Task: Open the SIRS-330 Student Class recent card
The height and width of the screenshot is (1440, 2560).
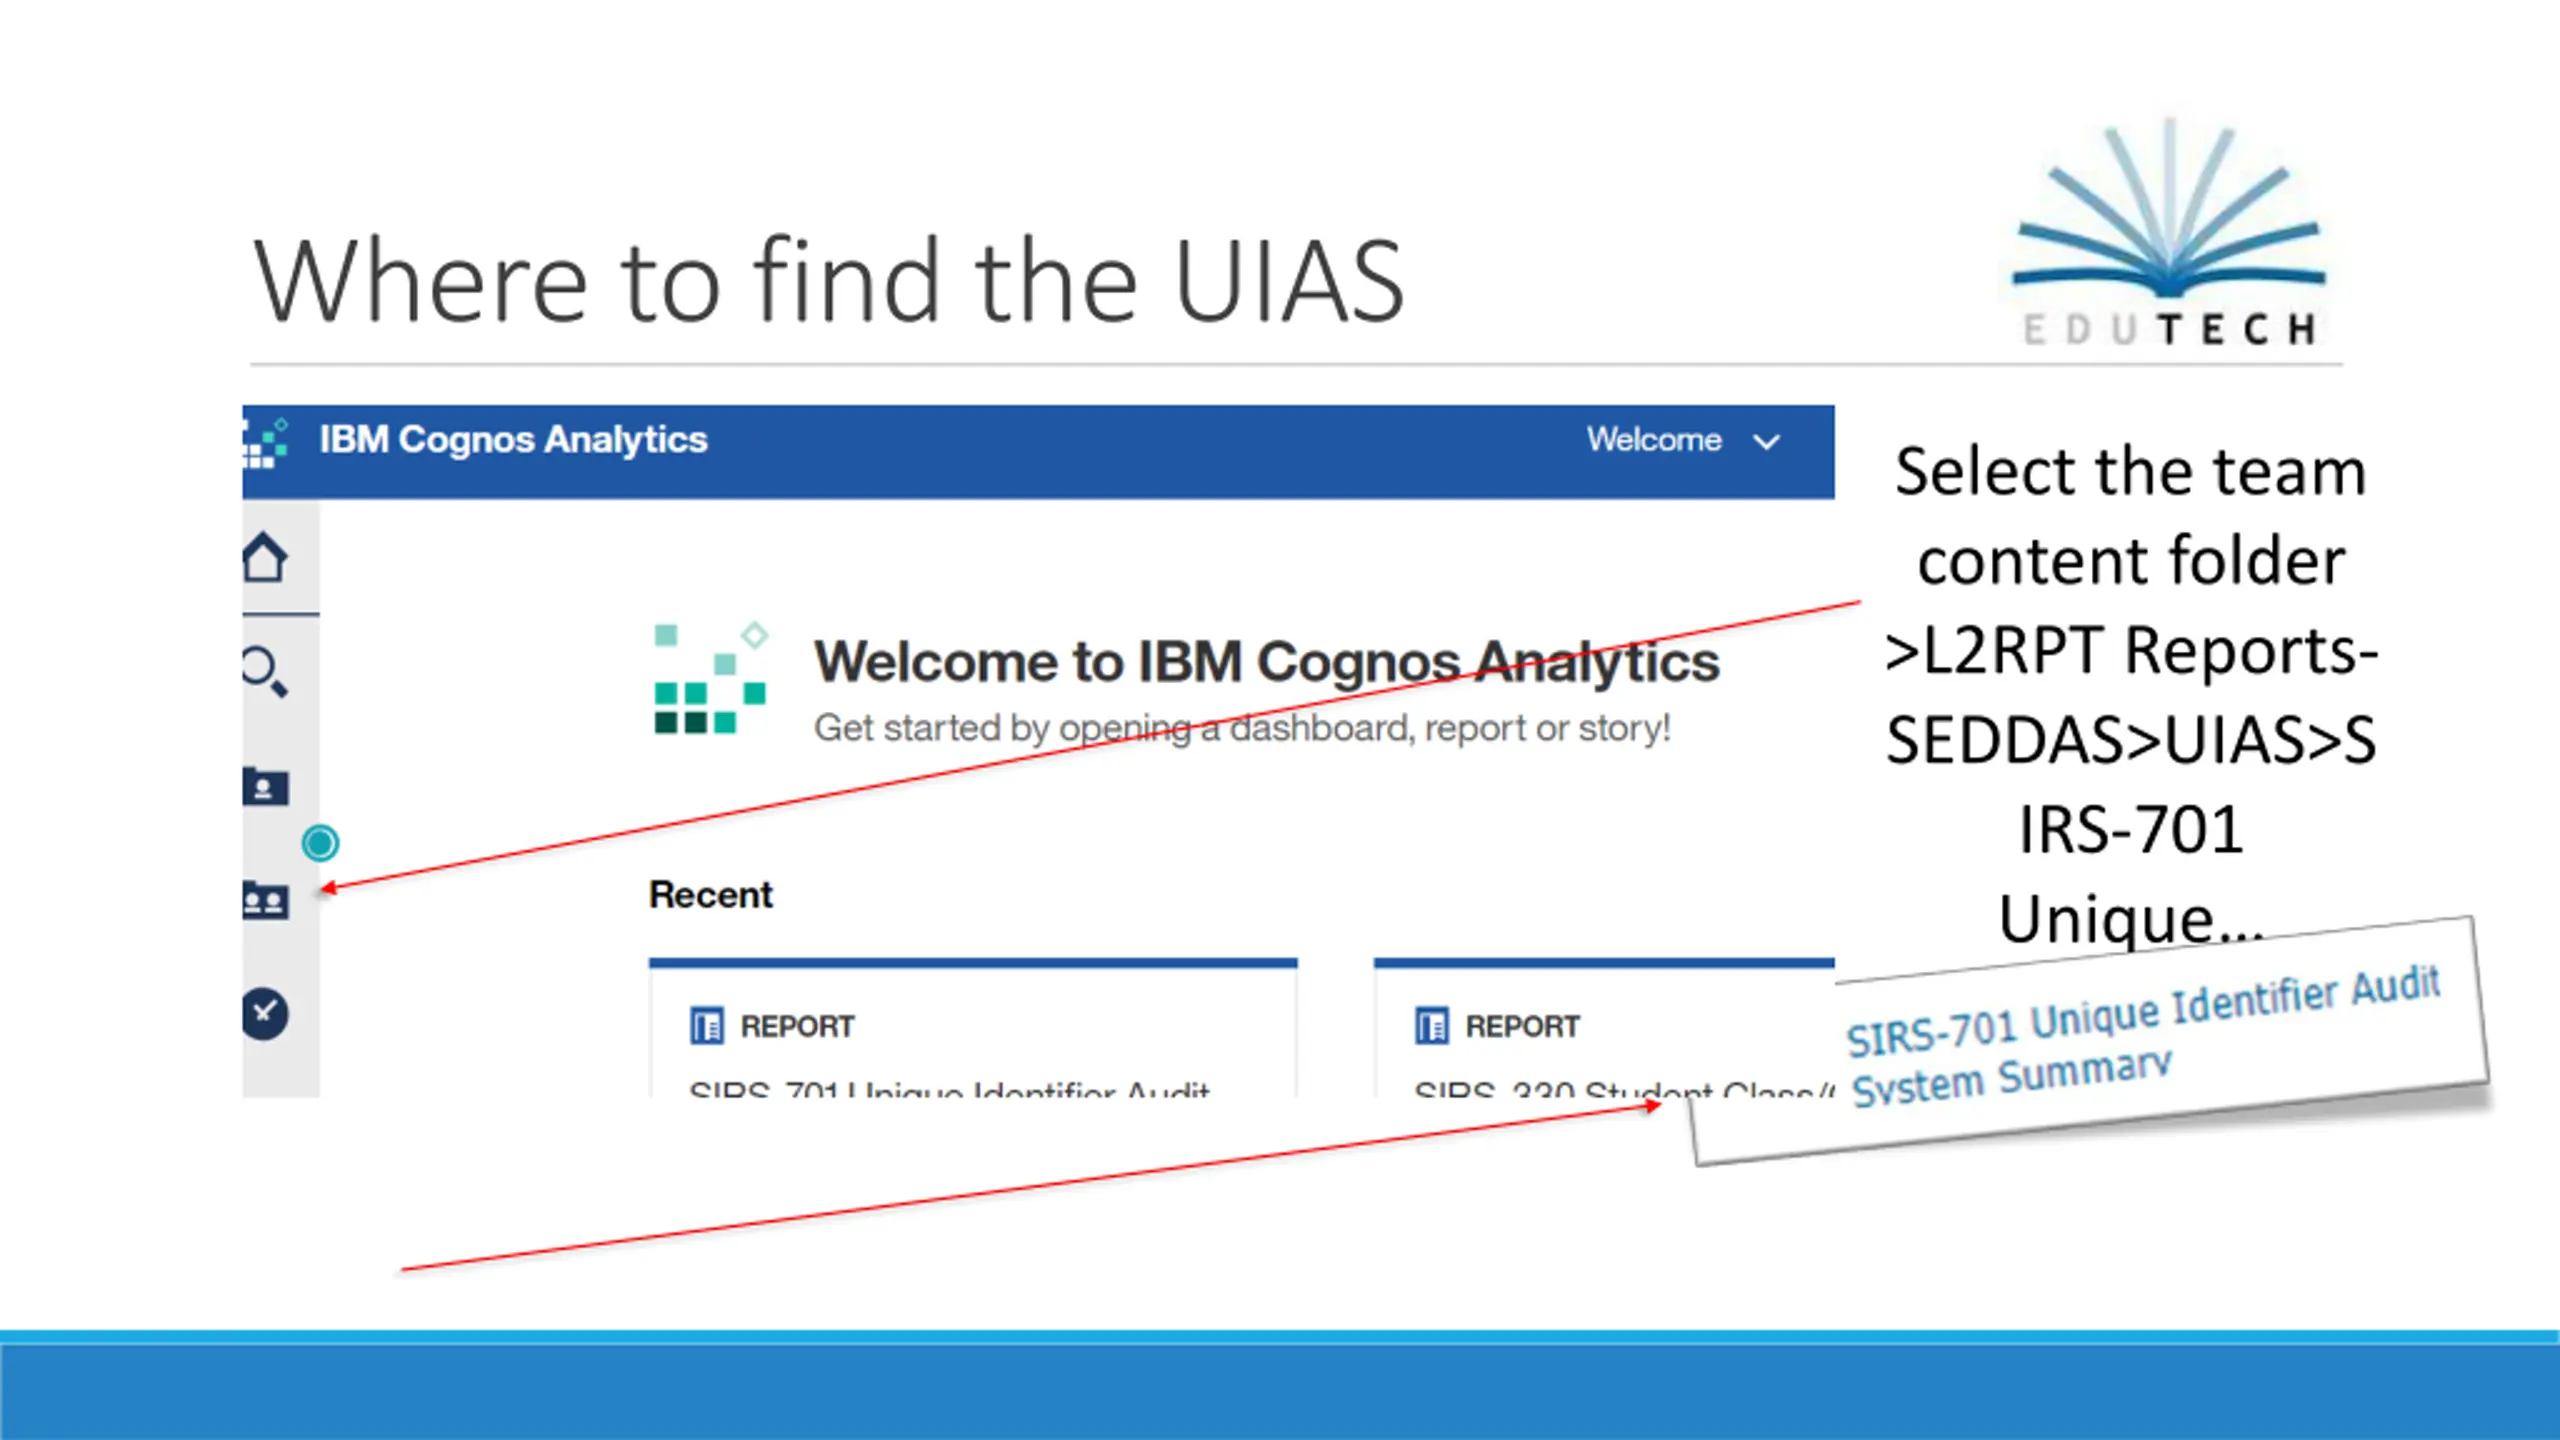Action: pos(1604,1028)
